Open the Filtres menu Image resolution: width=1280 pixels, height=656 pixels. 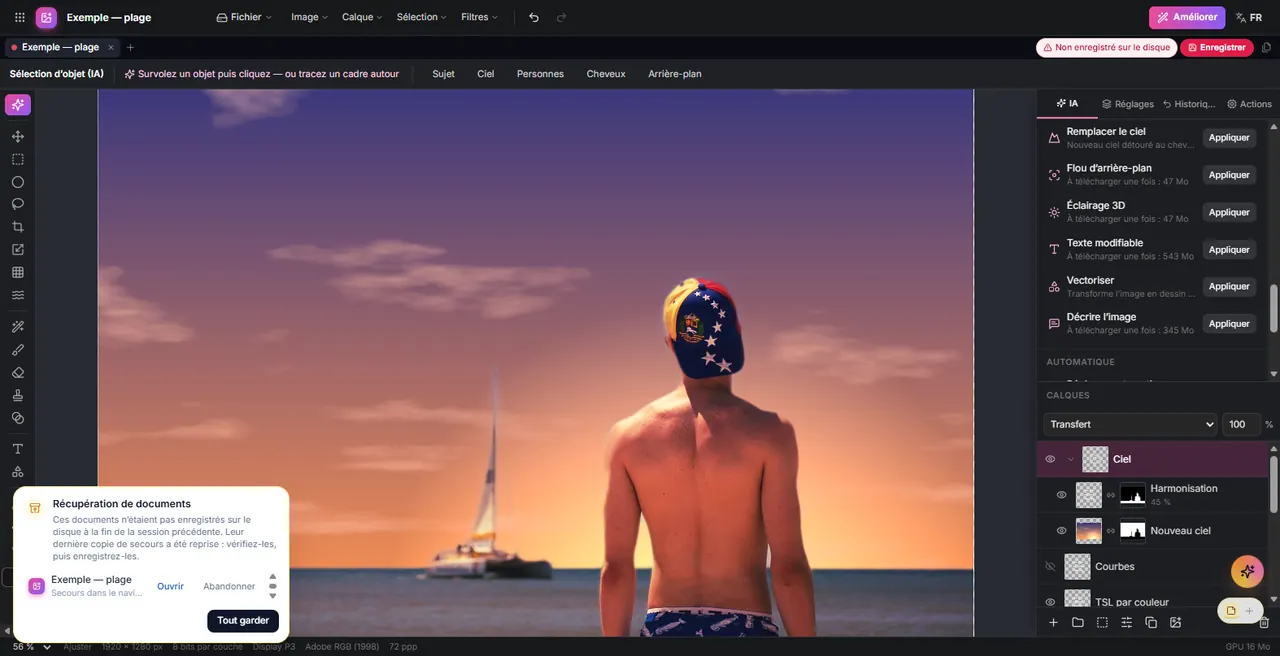click(x=479, y=17)
